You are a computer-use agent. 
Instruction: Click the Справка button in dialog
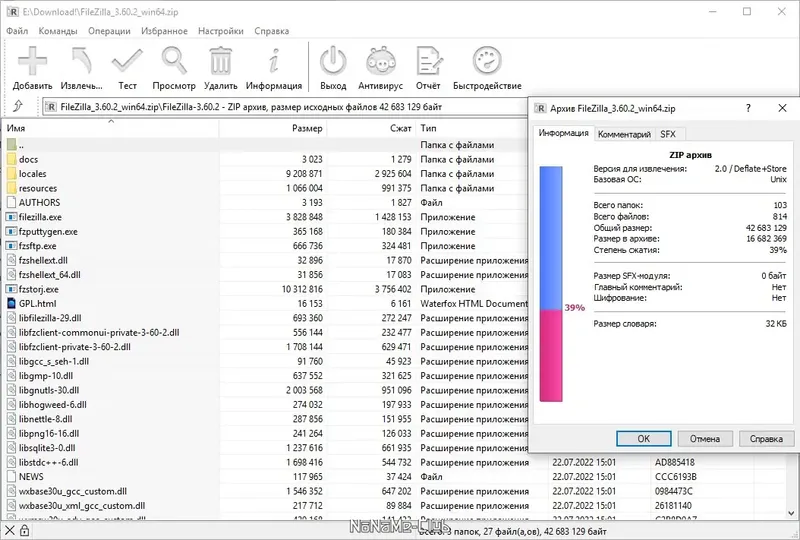coord(766,438)
